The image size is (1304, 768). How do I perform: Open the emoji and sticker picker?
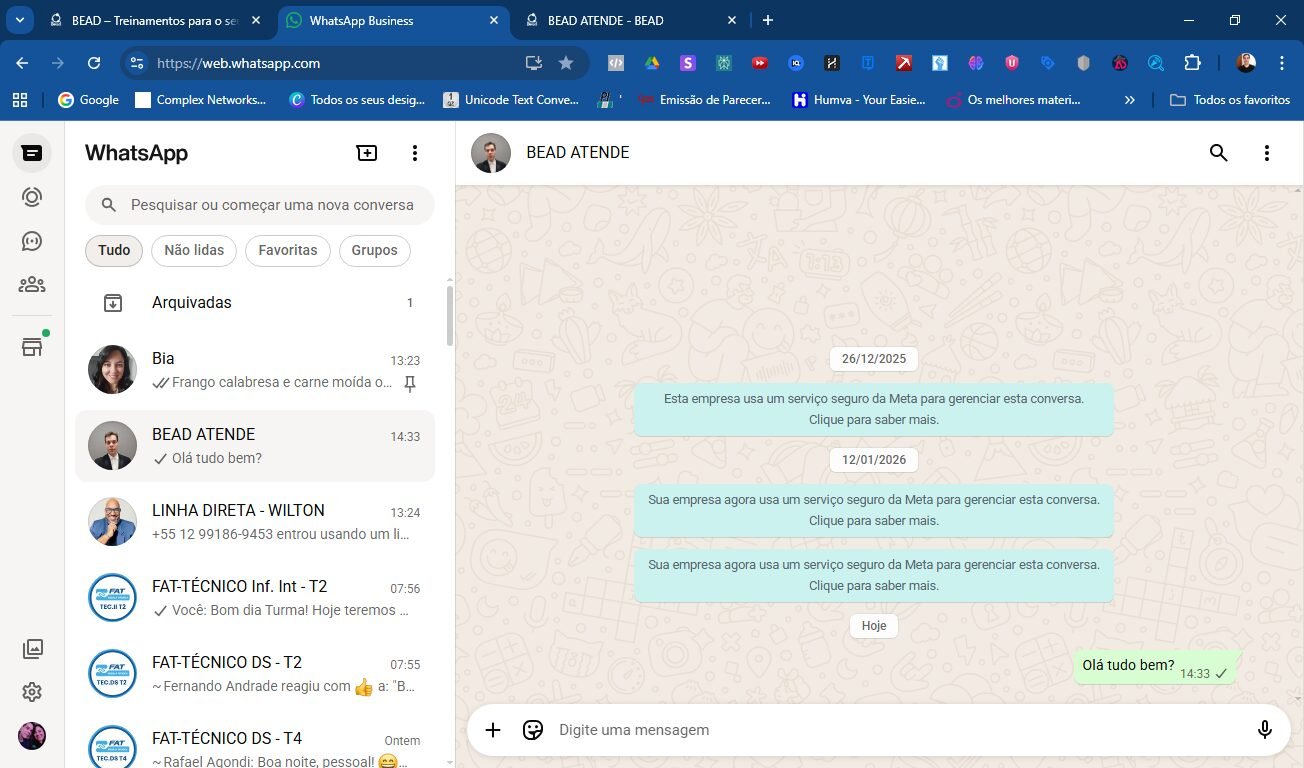click(533, 730)
